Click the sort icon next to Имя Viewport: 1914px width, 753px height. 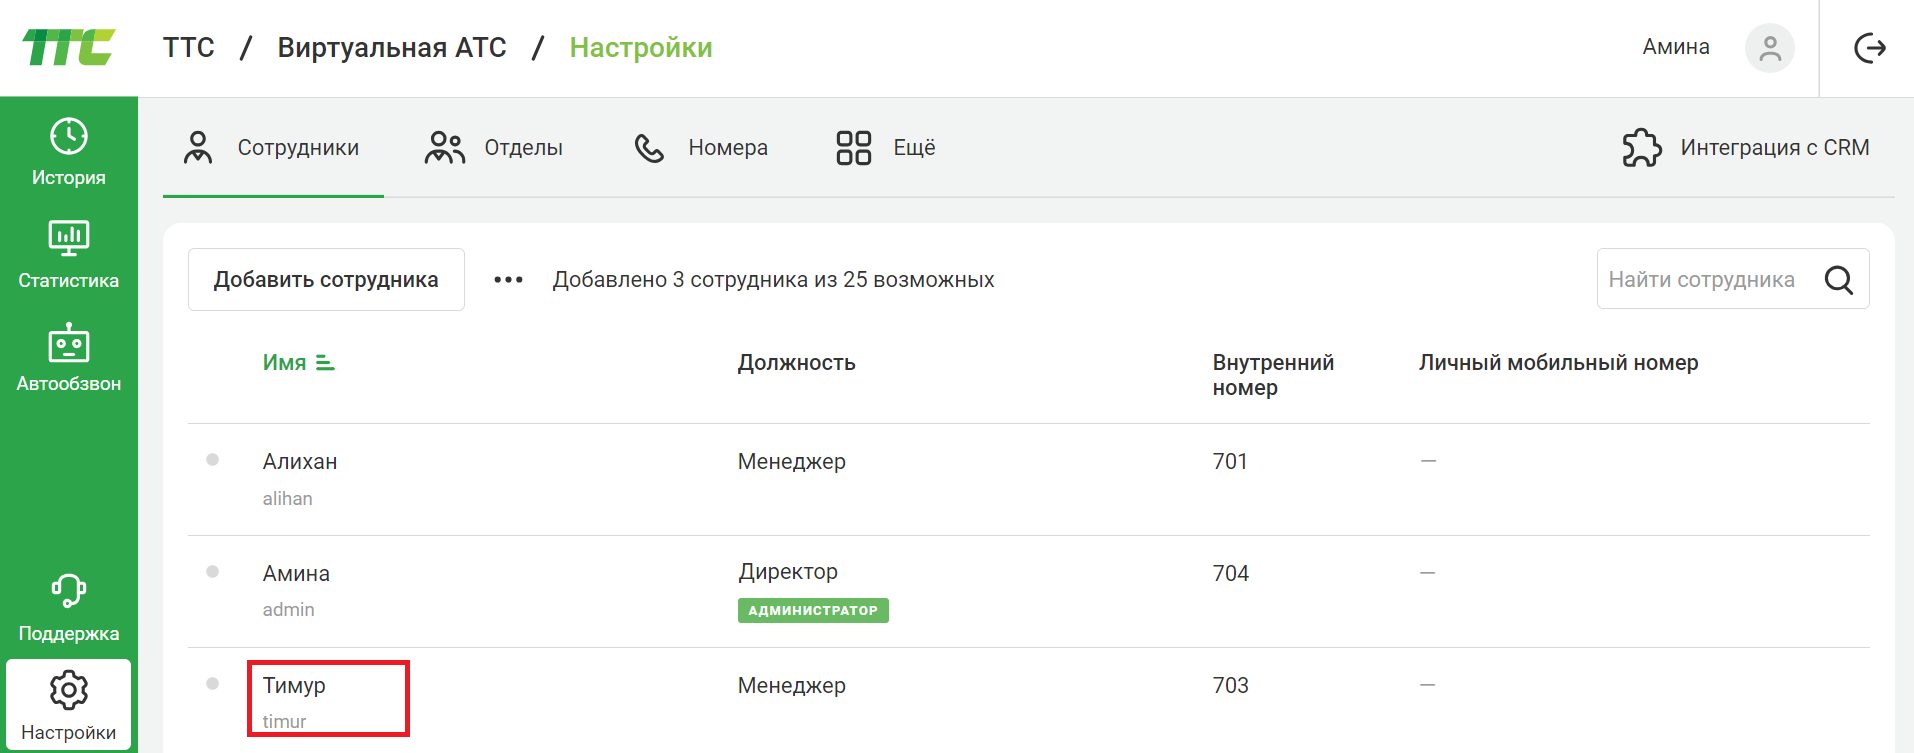click(x=325, y=363)
